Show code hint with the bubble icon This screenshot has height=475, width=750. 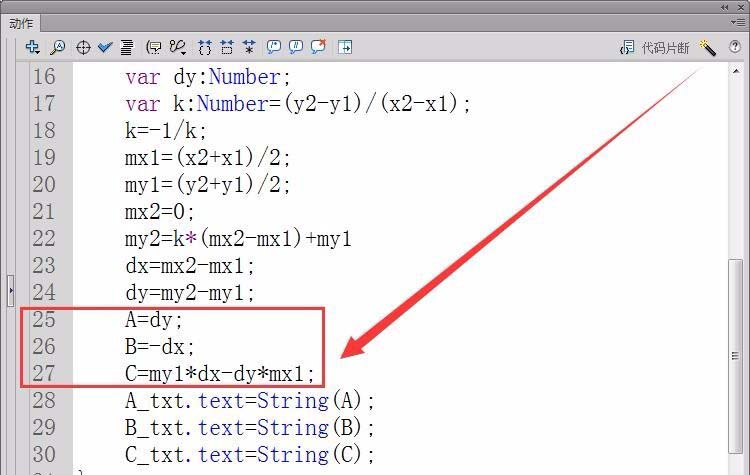point(154,47)
